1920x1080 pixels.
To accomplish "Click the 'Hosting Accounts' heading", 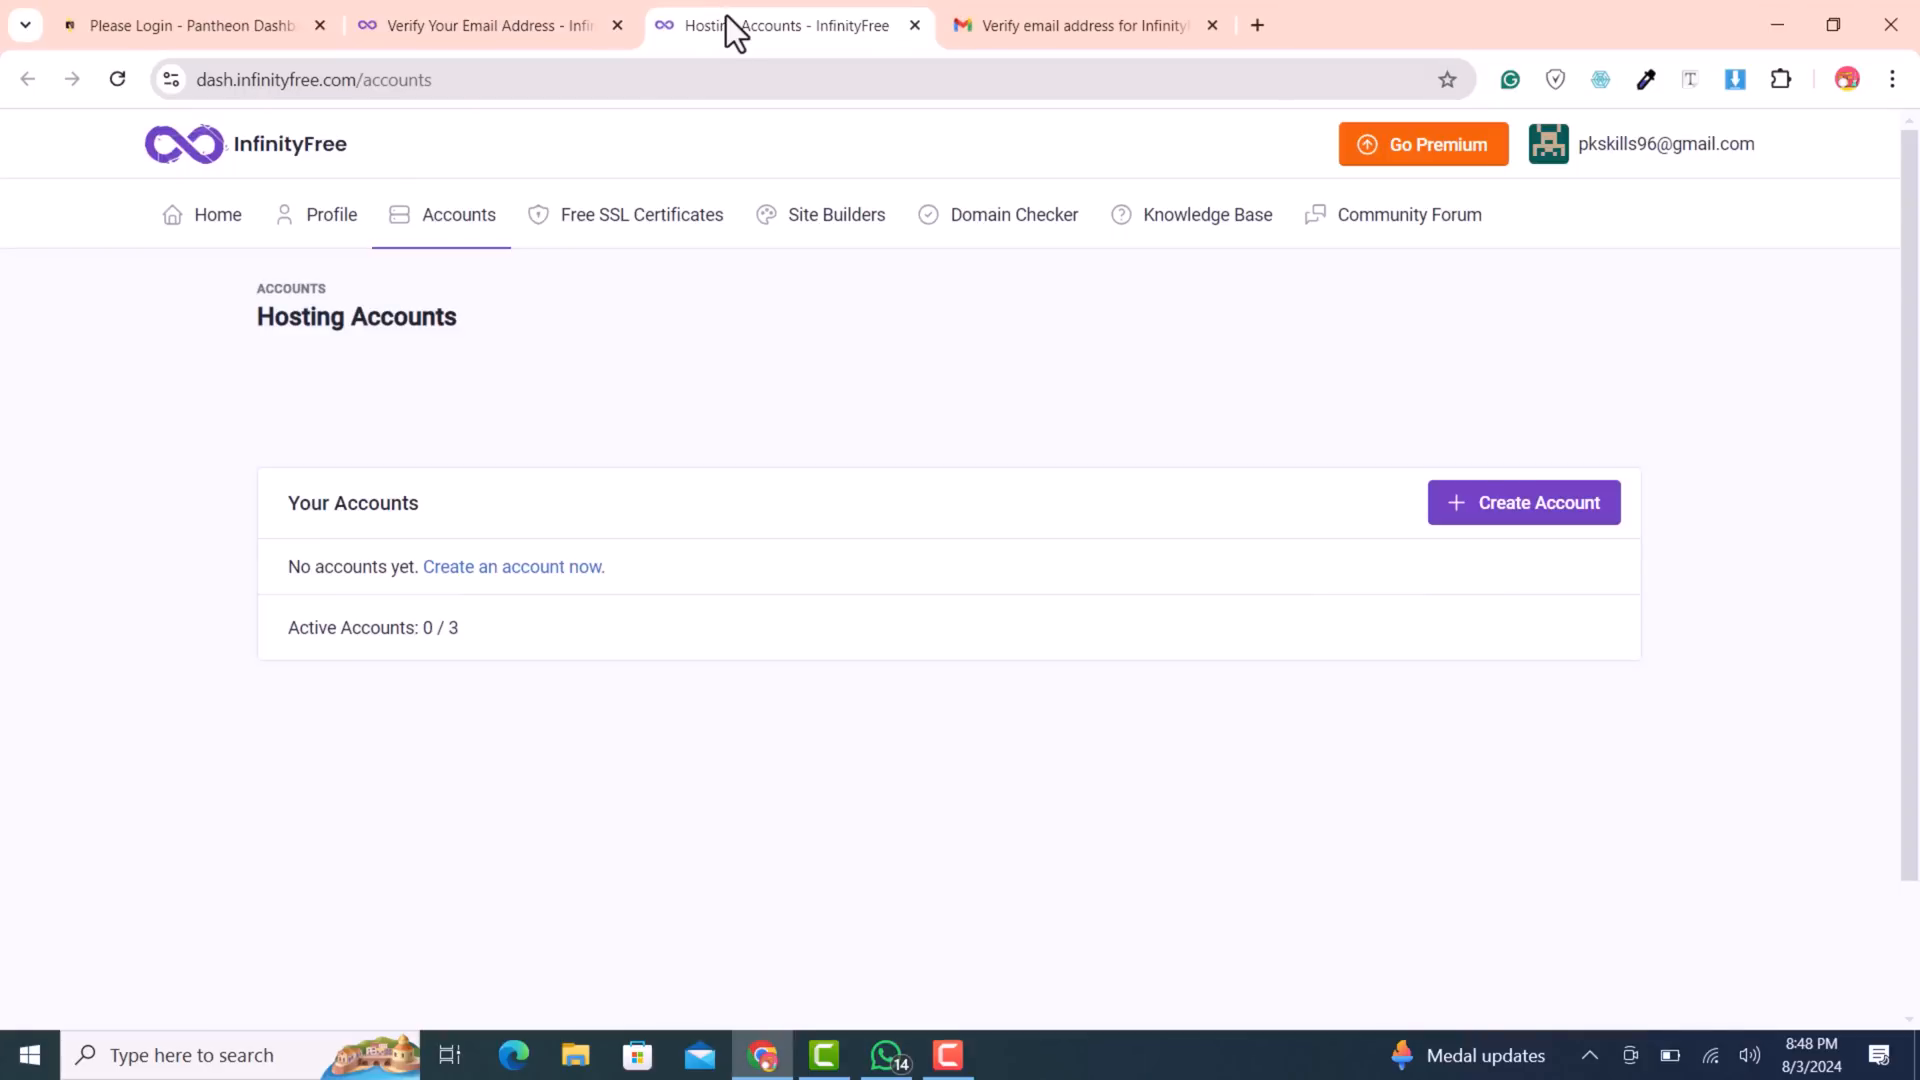I will [357, 317].
